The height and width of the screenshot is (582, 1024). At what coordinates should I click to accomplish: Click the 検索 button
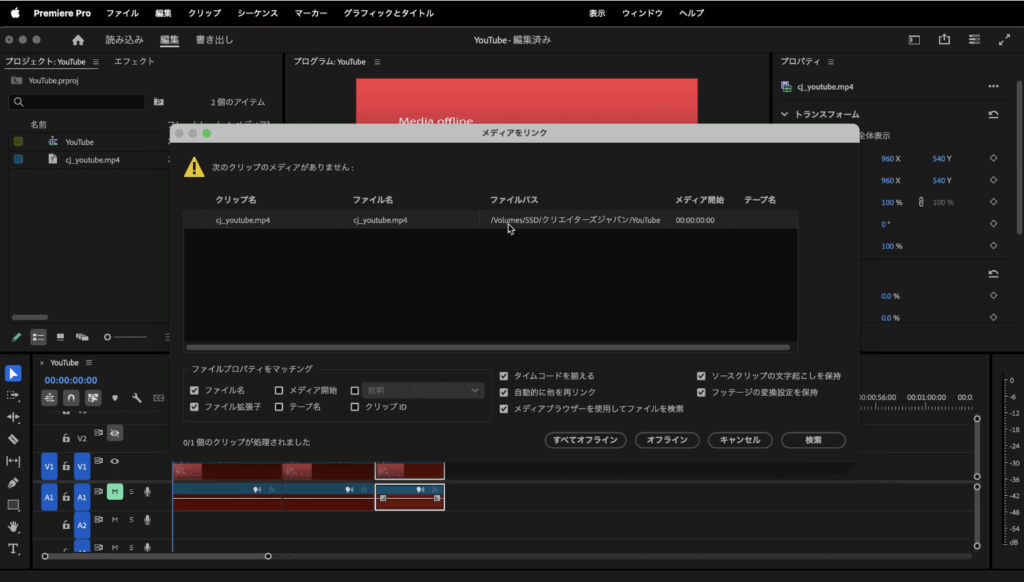(813, 440)
